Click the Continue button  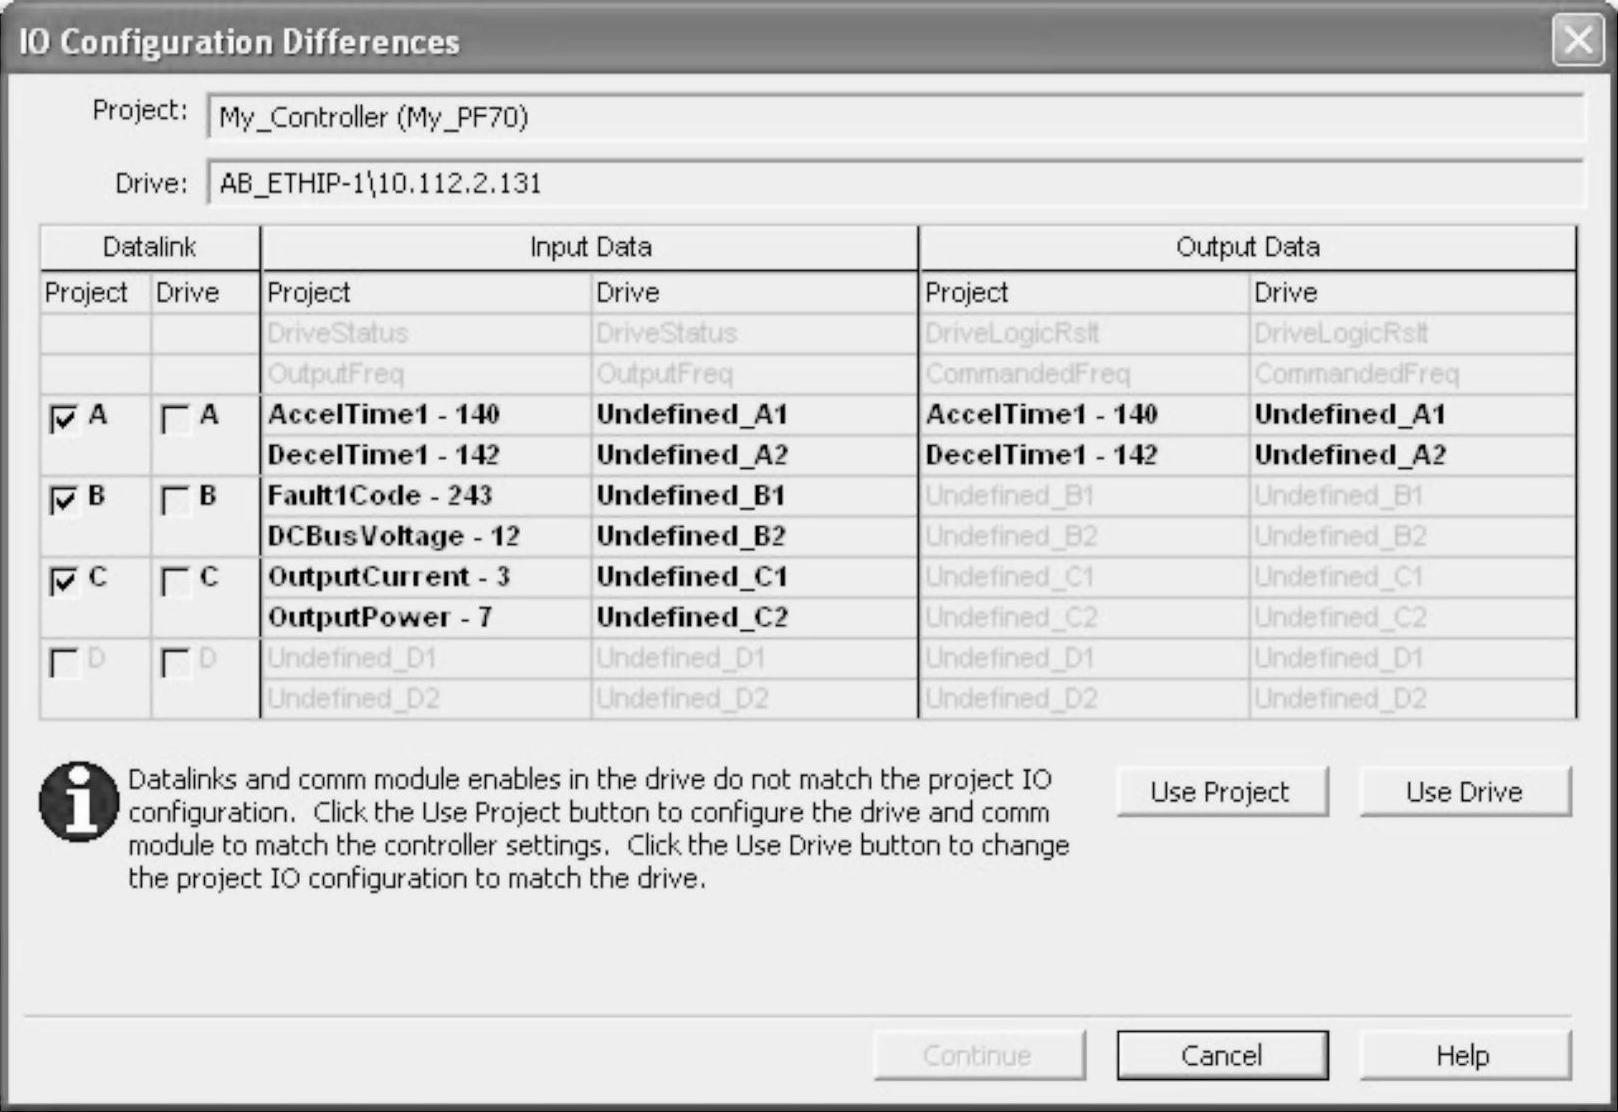tap(979, 1056)
